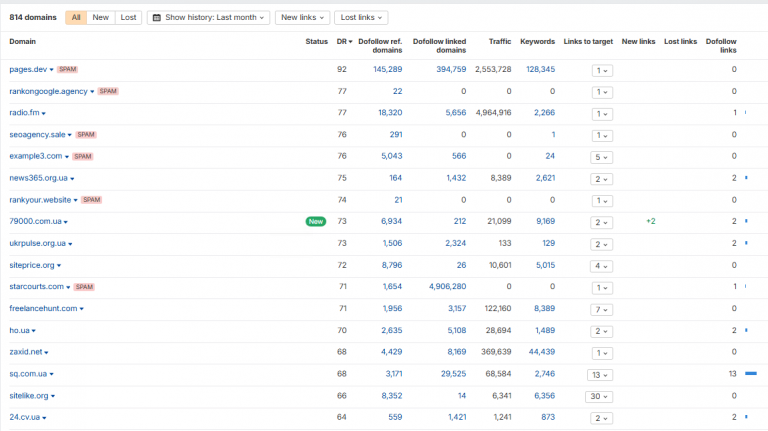Image resolution: width=768 pixels, height=431 pixels.
Task: Open the news365.org.ua domain link
Action: click(38, 178)
